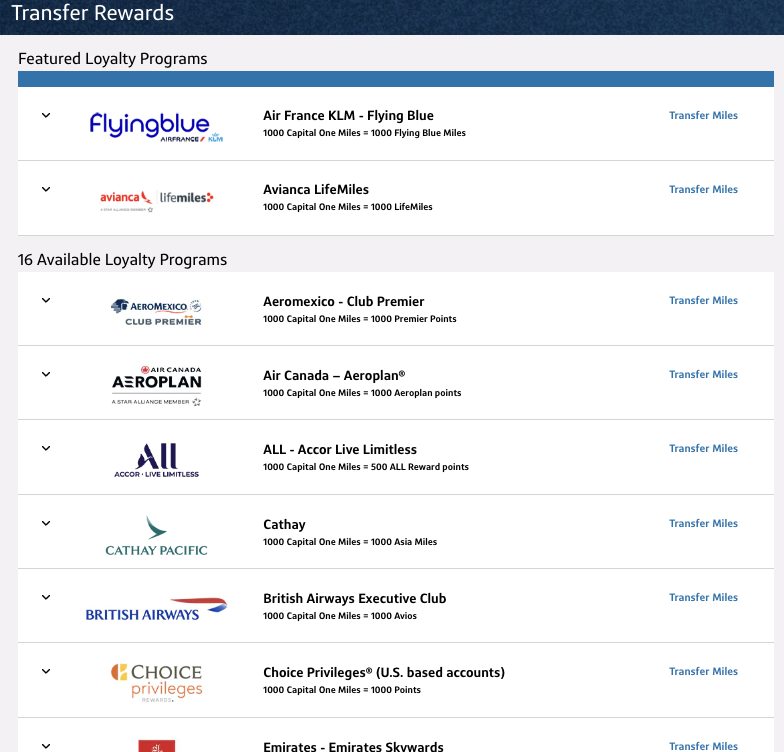Click the Air Canada Aeroplan logo
This screenshot has width=784, height=752.
click(156, 385)
